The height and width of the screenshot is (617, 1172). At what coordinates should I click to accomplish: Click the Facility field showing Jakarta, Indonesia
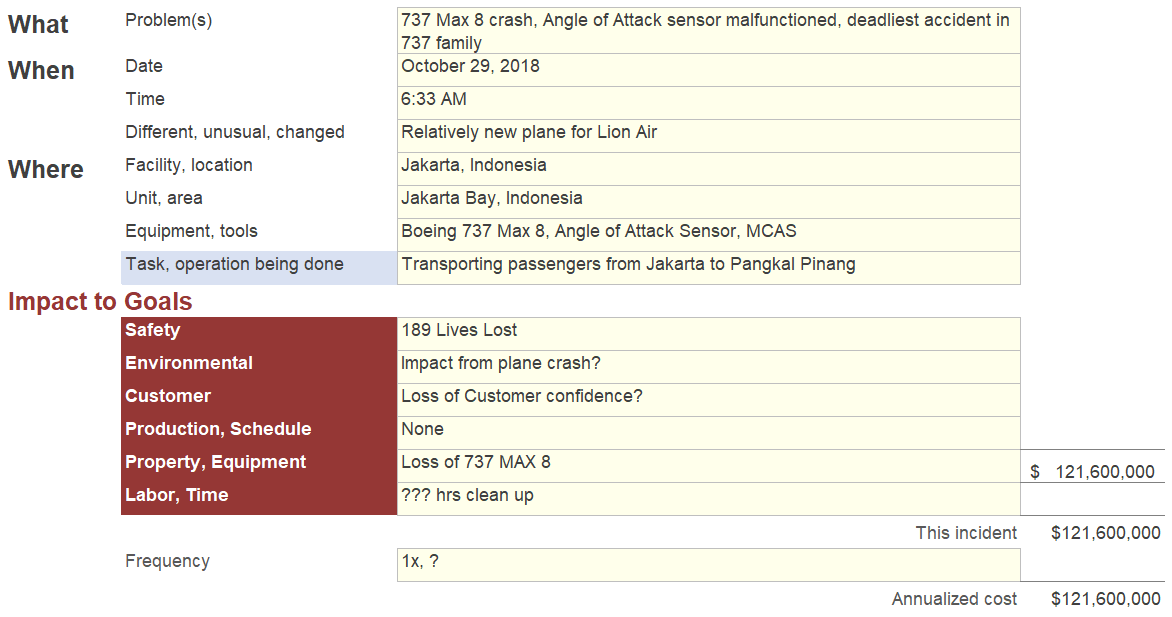(x=708, y=166)
